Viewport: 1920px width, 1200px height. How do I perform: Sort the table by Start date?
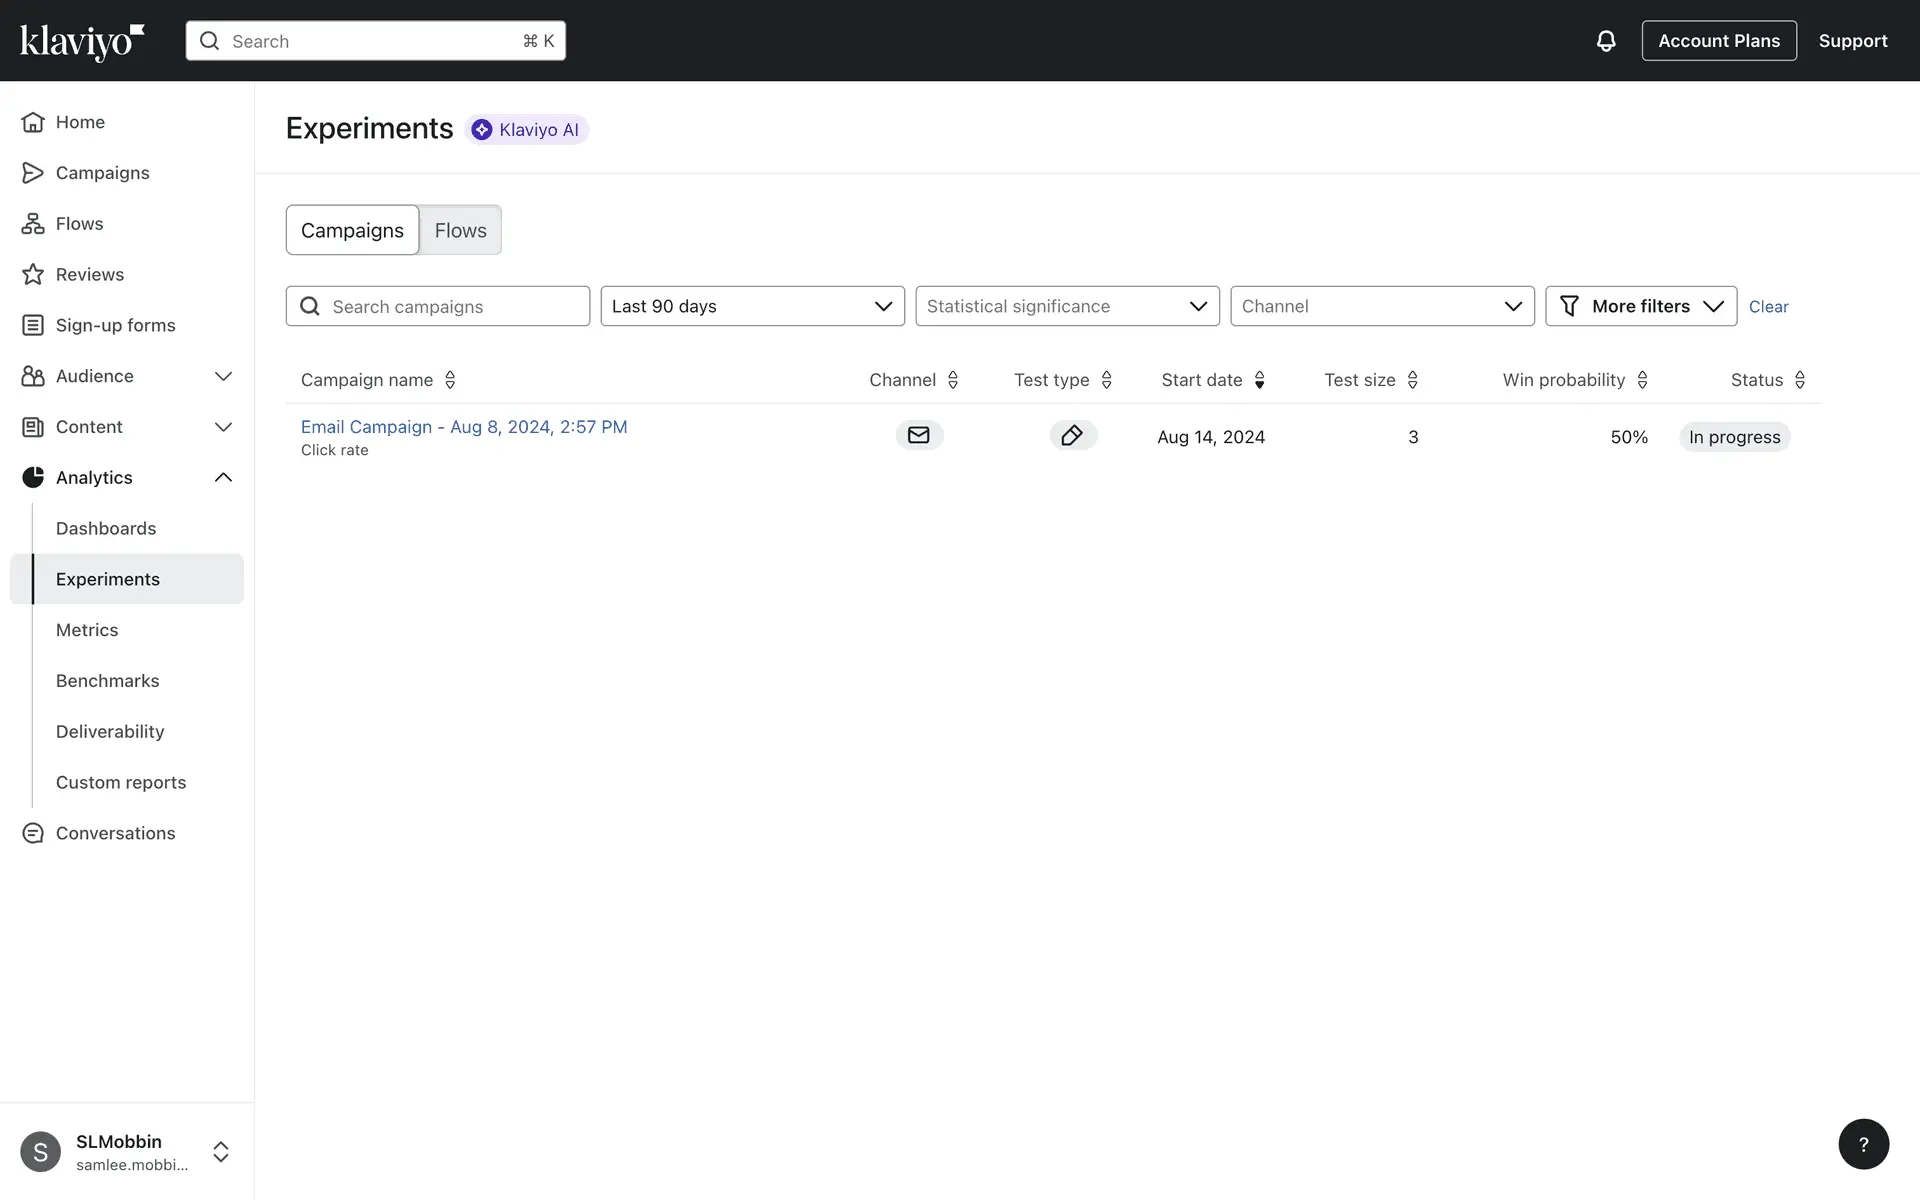tap(1212, 380)
